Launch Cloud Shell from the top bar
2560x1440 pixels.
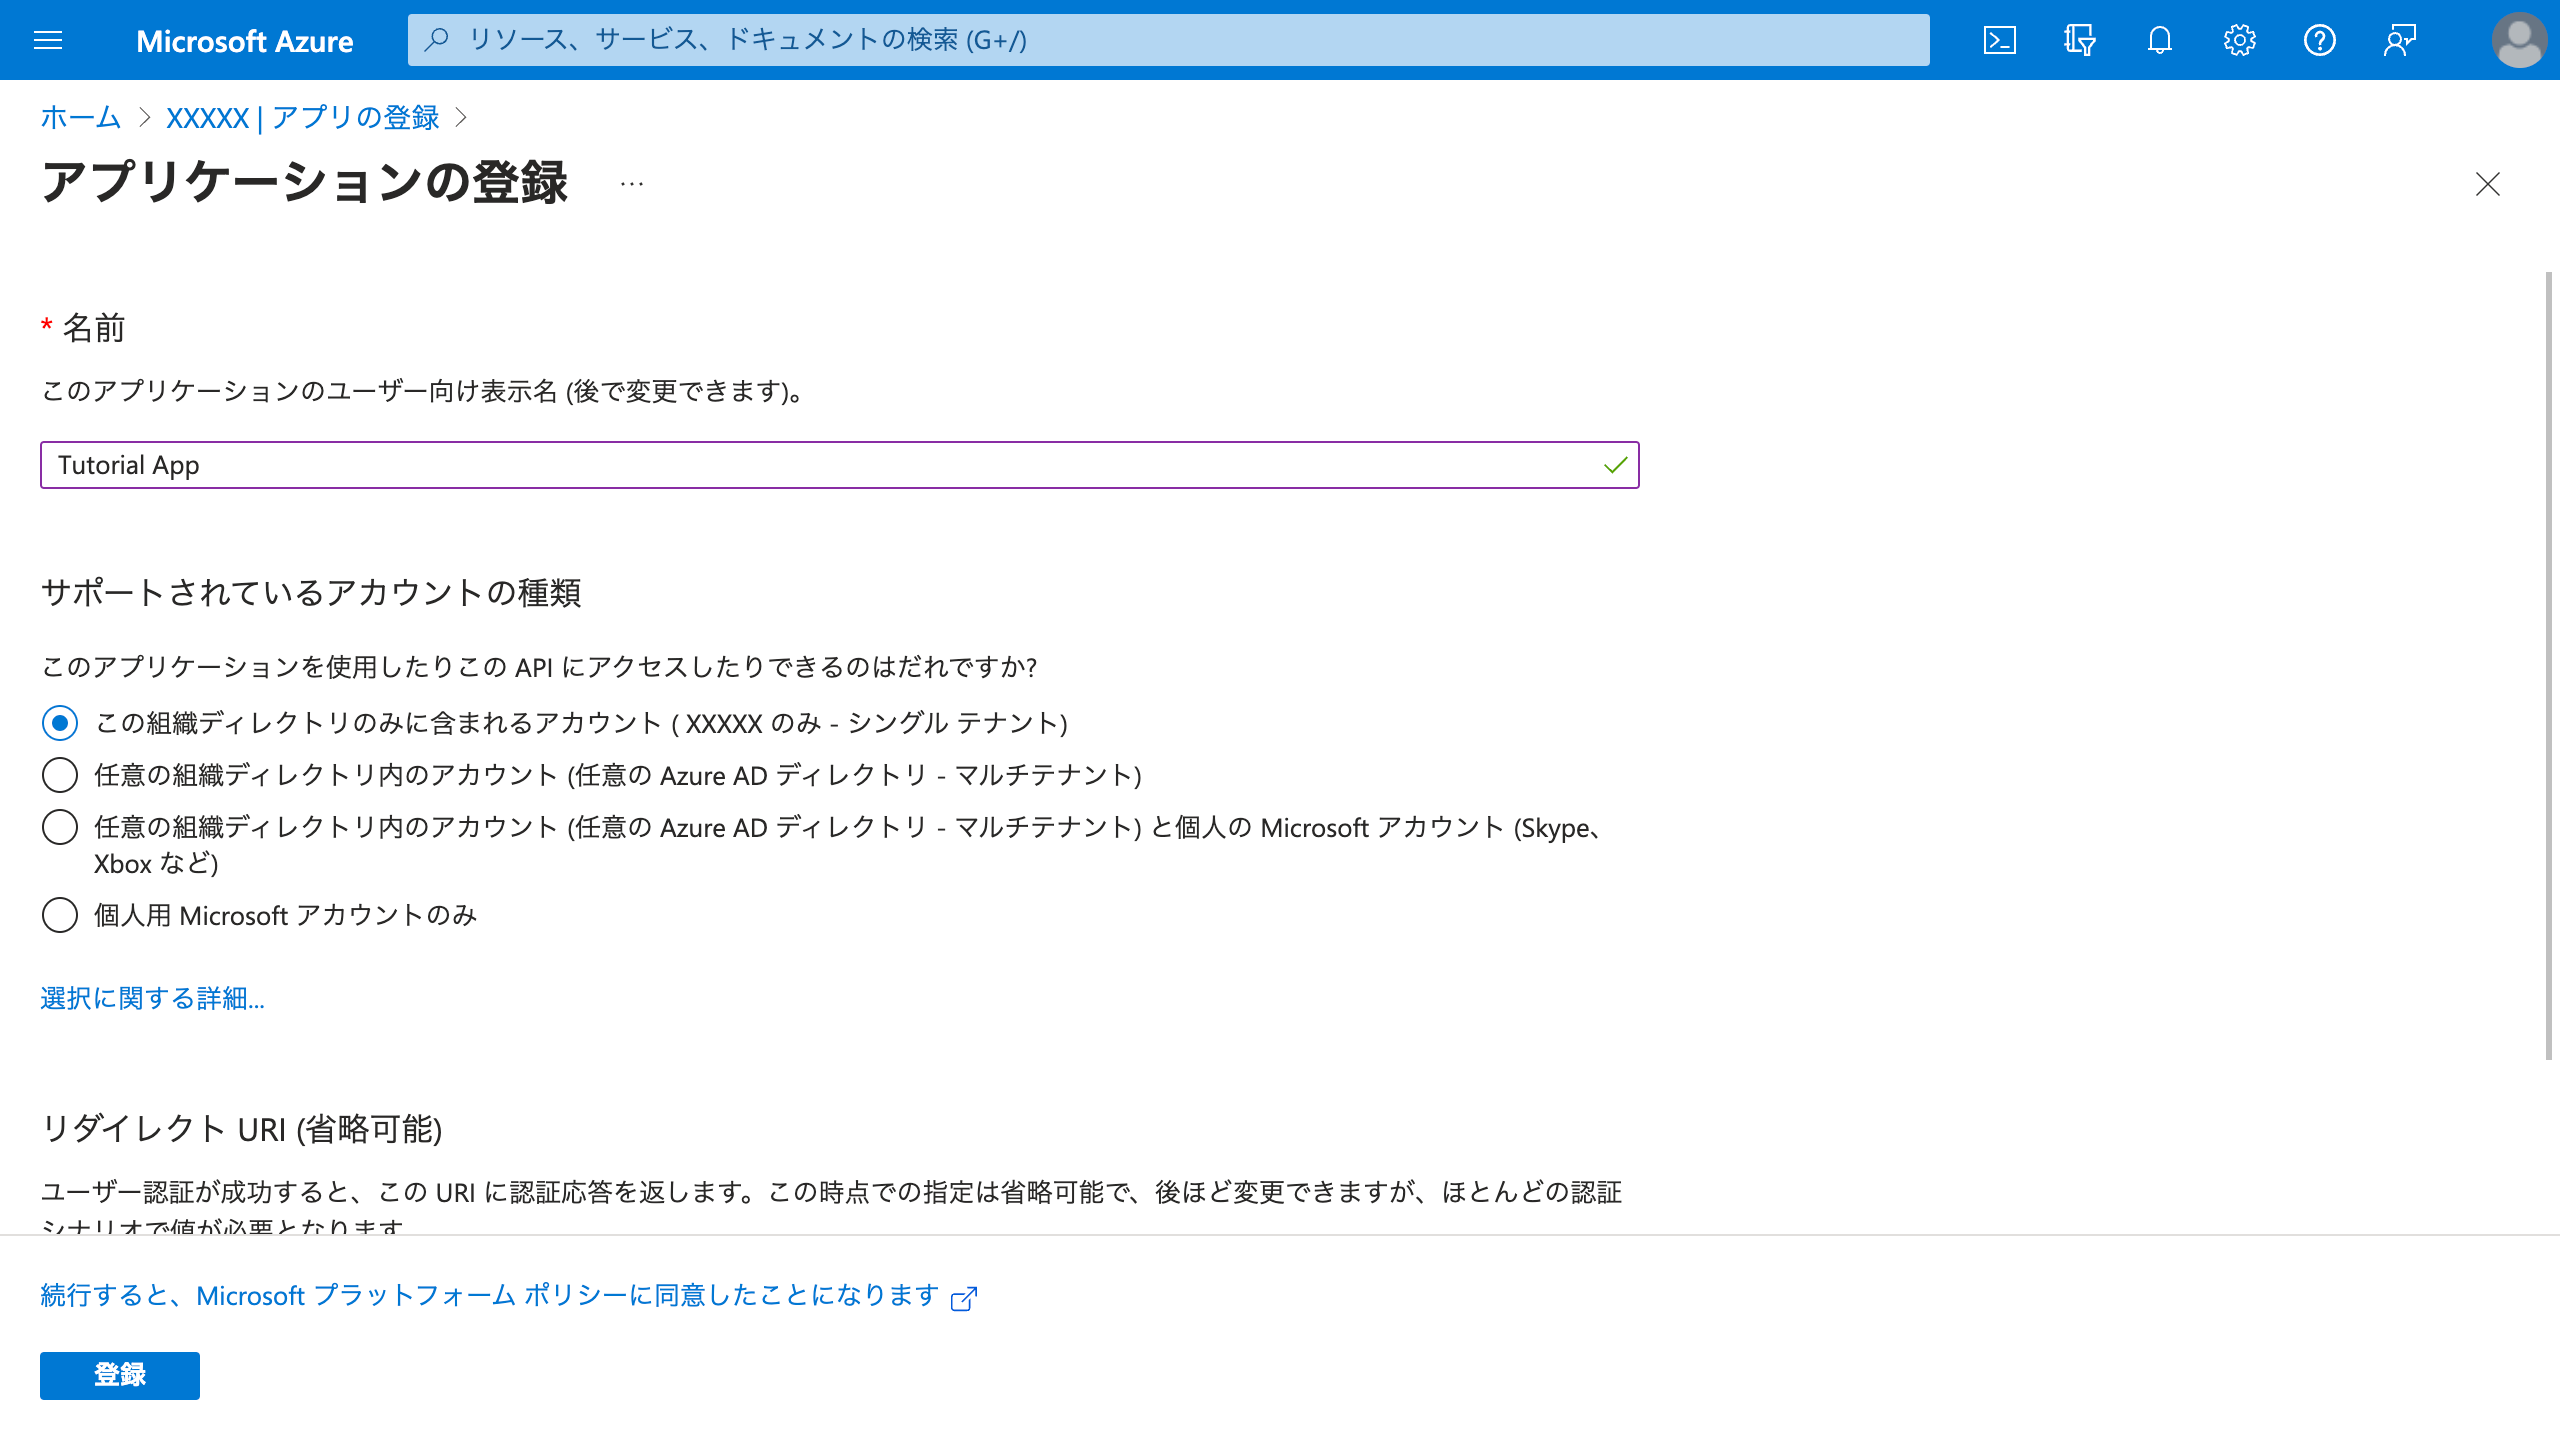pos(2000,40)
